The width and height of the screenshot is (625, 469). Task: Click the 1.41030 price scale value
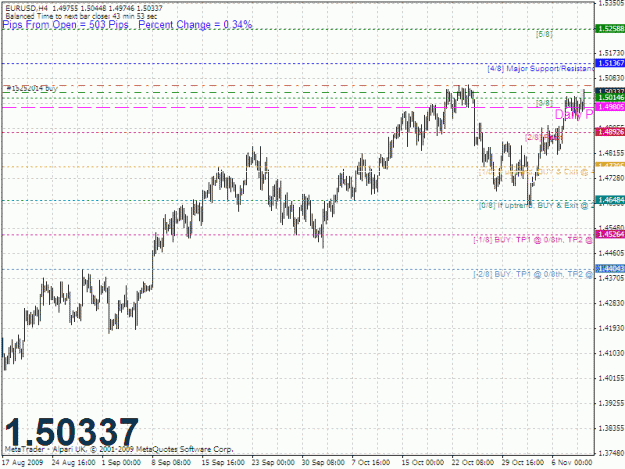coord(611,353)
